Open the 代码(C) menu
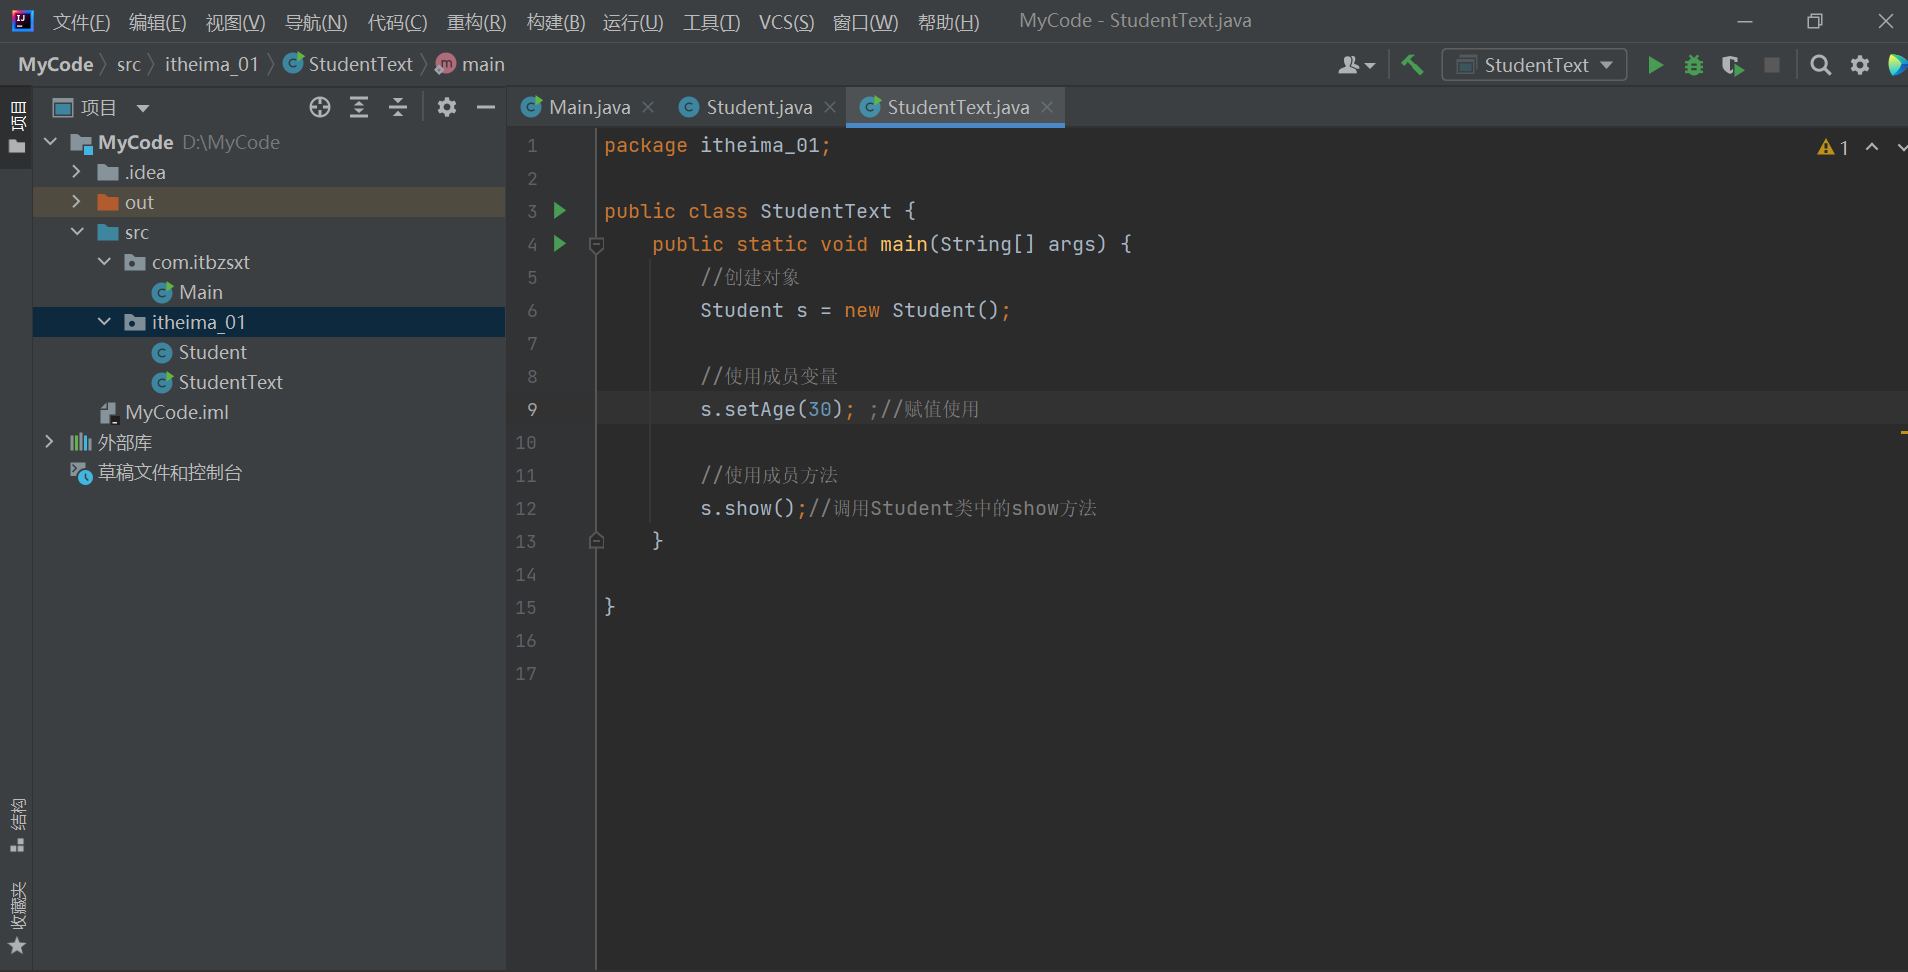Image resolution: width=1908 pixels, height=972 pixels. (x=397, y=22)
